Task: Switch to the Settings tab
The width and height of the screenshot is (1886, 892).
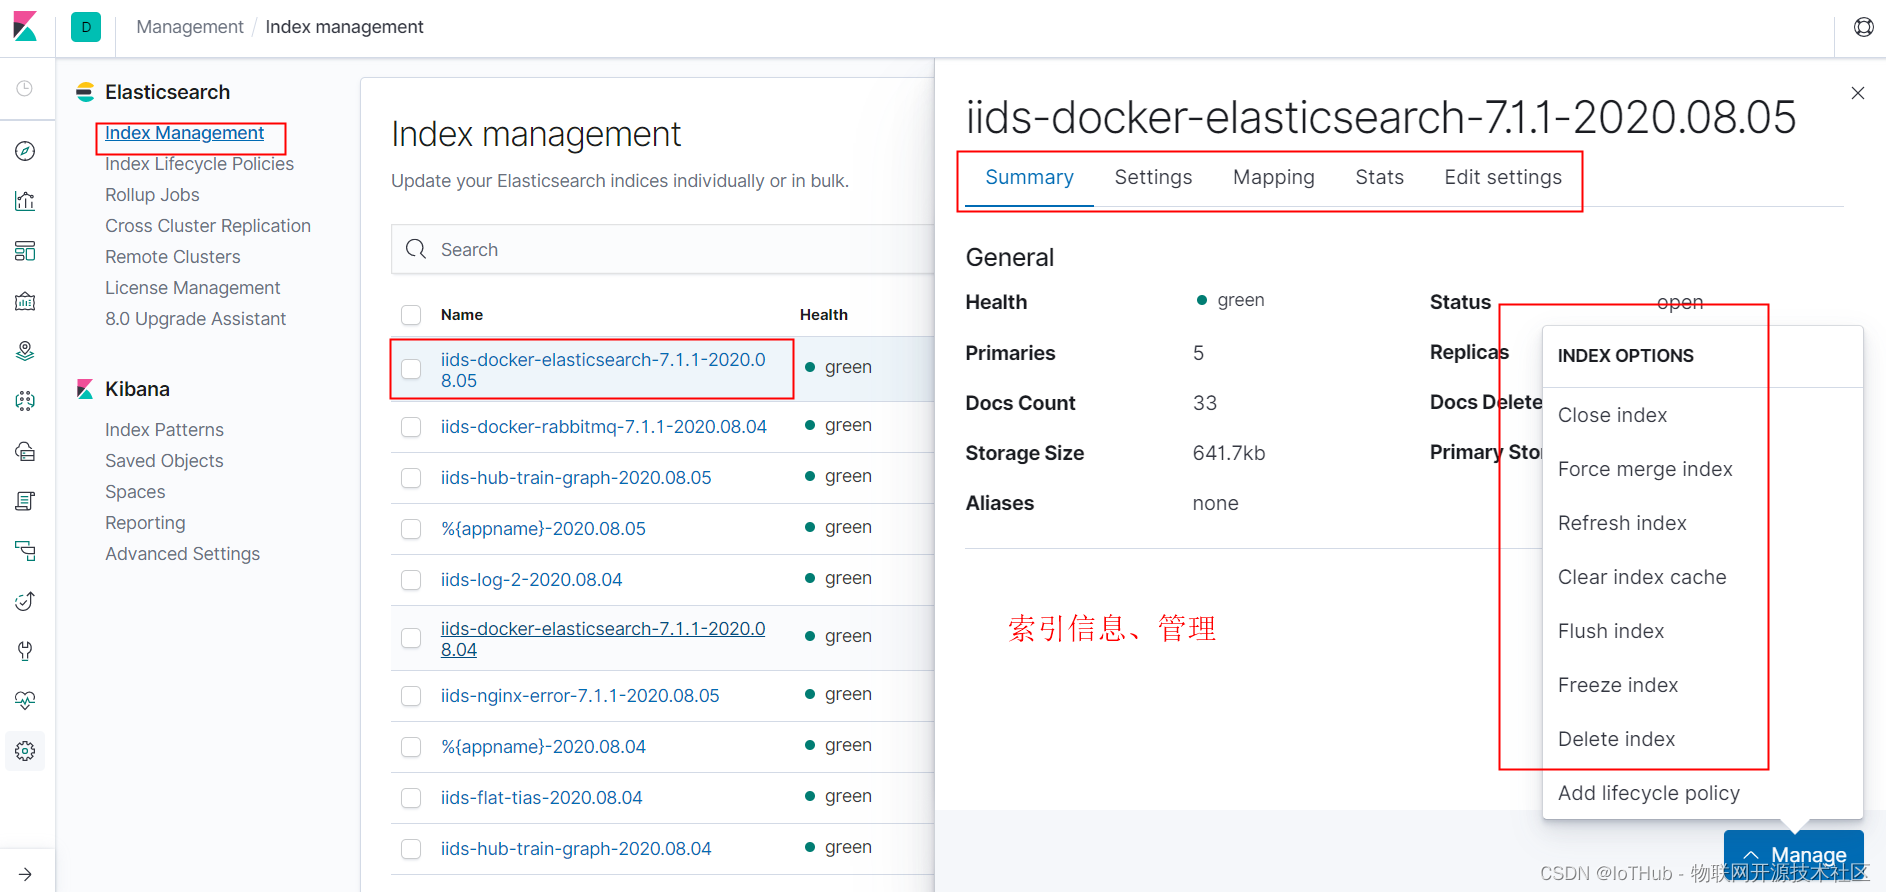Action: click(1153, 178)
